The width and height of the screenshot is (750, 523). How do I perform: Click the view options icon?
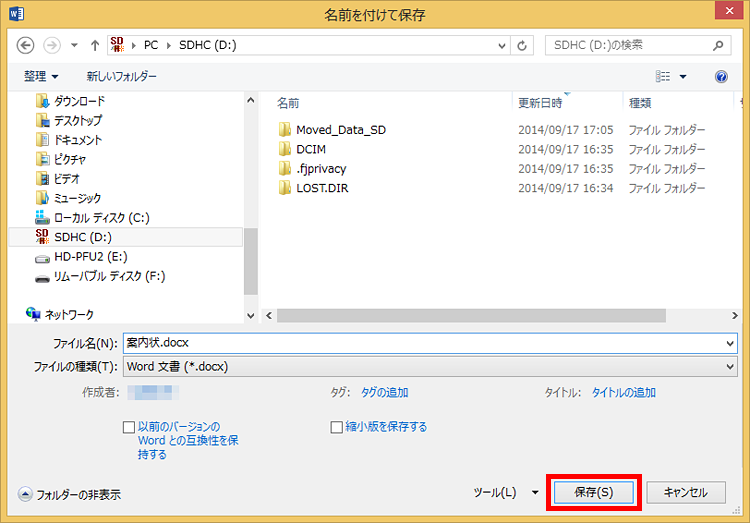tap(662, 77)
